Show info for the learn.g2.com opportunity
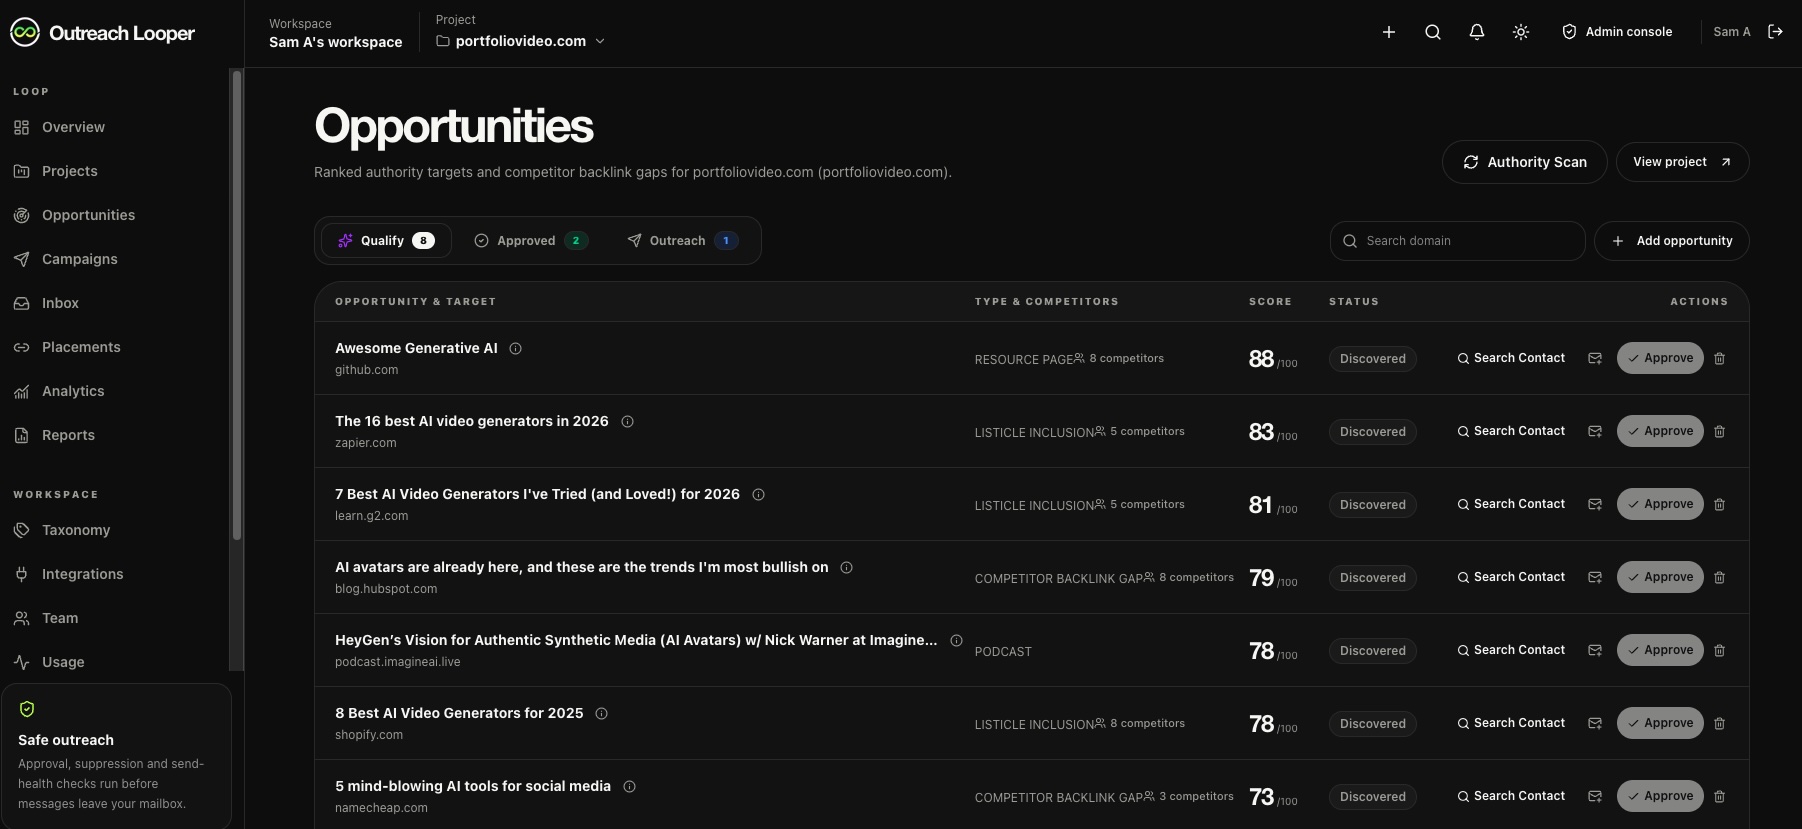1802x829 pixels. pos(759,495)
